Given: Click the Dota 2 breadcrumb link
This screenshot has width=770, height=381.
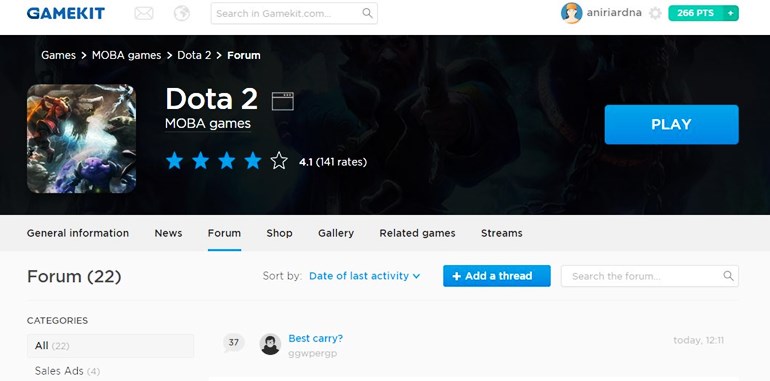Looking at the screenshot, I should pyautogui.click(x=194, y=55).
